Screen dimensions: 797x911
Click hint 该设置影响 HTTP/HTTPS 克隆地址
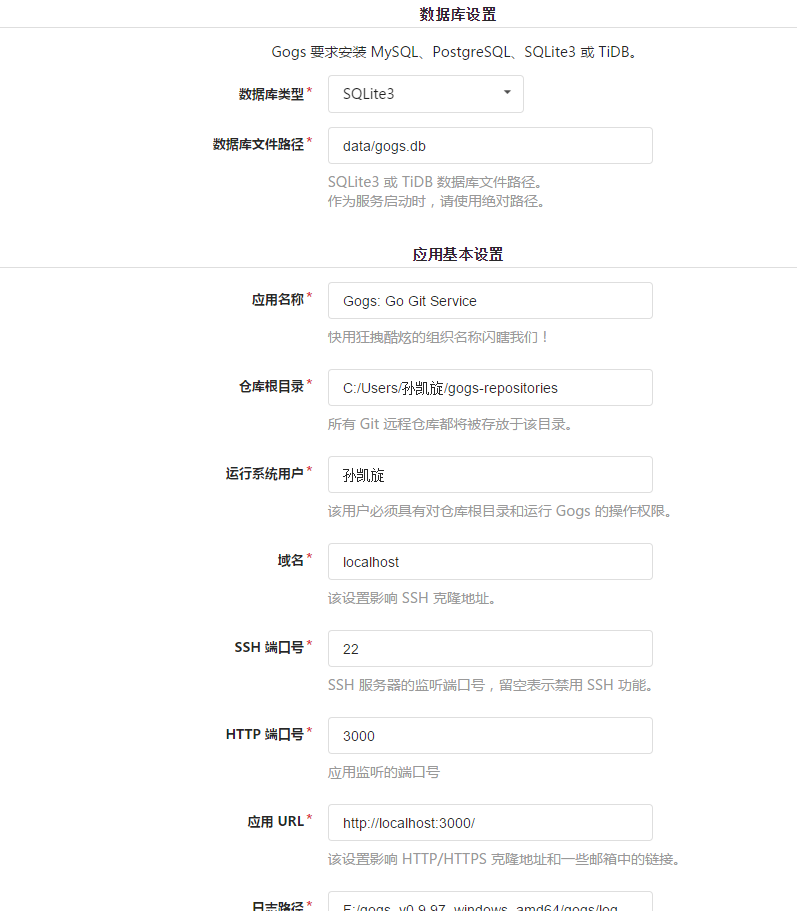pos(504,859)
